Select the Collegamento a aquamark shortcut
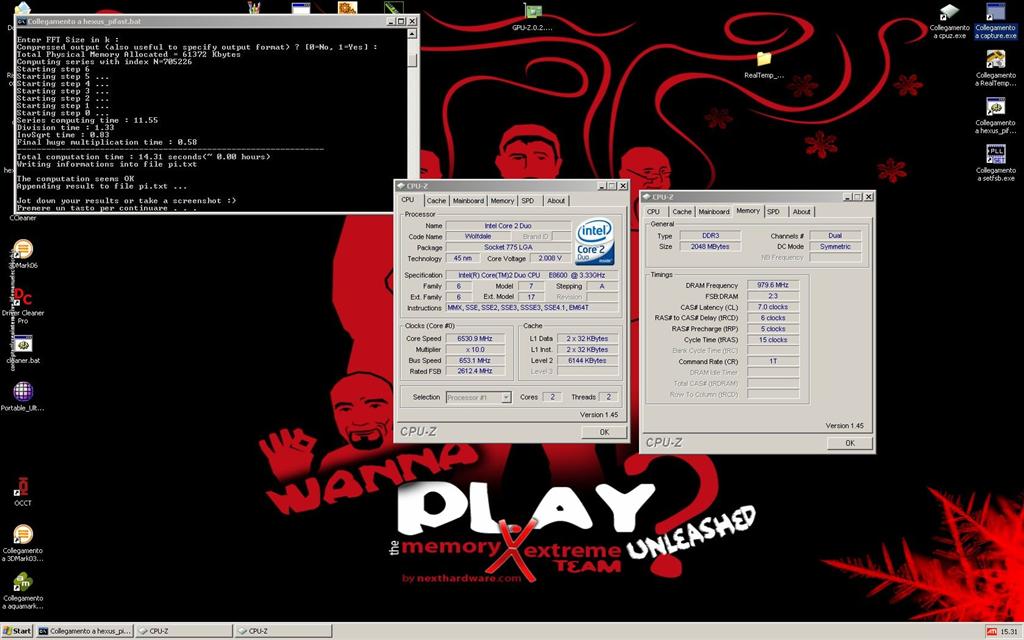 coord(23,591)
